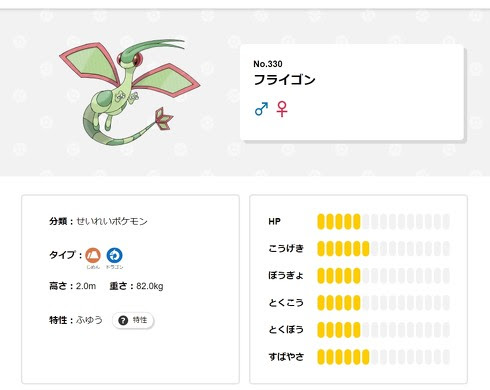Click the フライゴン name heading

point(284,80)
